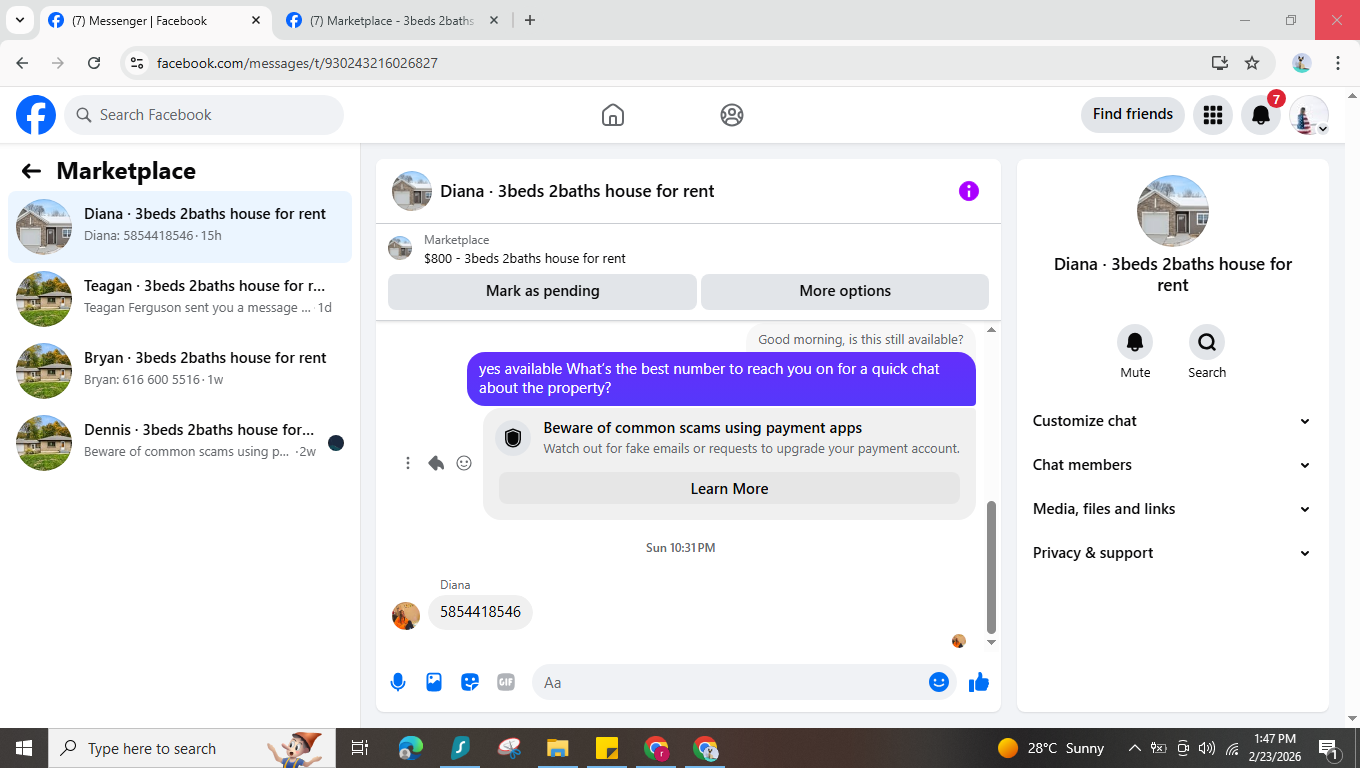The width and height of the screenshot is (1360, 768).
Task: Open the Facebook menu grid icon
Action: coord(1213,115)
